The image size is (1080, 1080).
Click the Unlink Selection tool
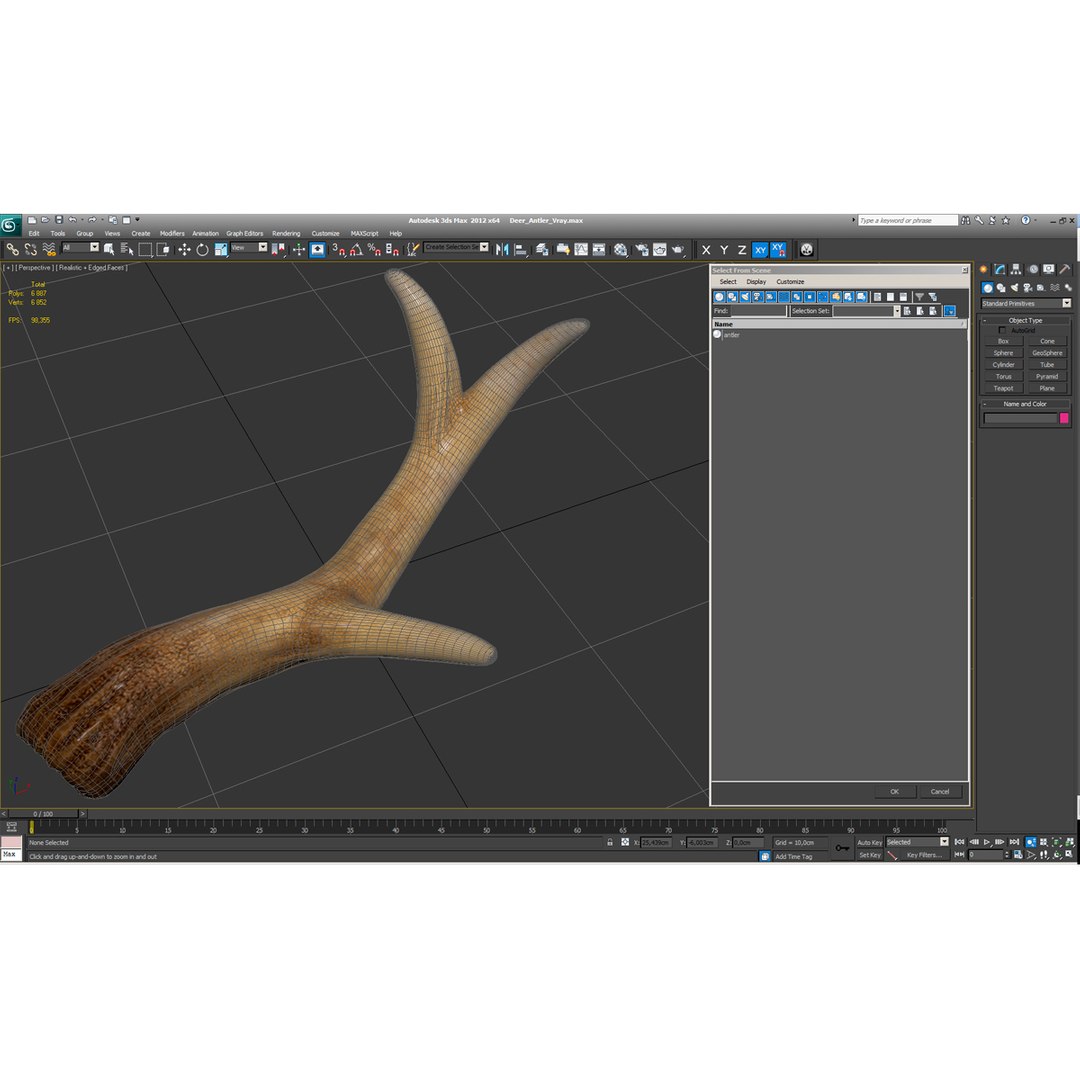tap(30, 249)
